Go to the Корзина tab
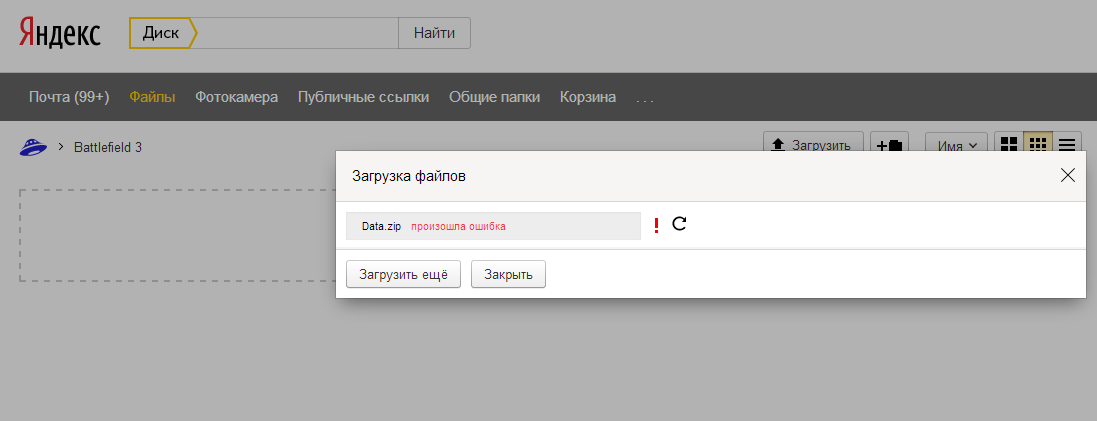Viewport: 1097px width, 421px height. click(588, 97)
